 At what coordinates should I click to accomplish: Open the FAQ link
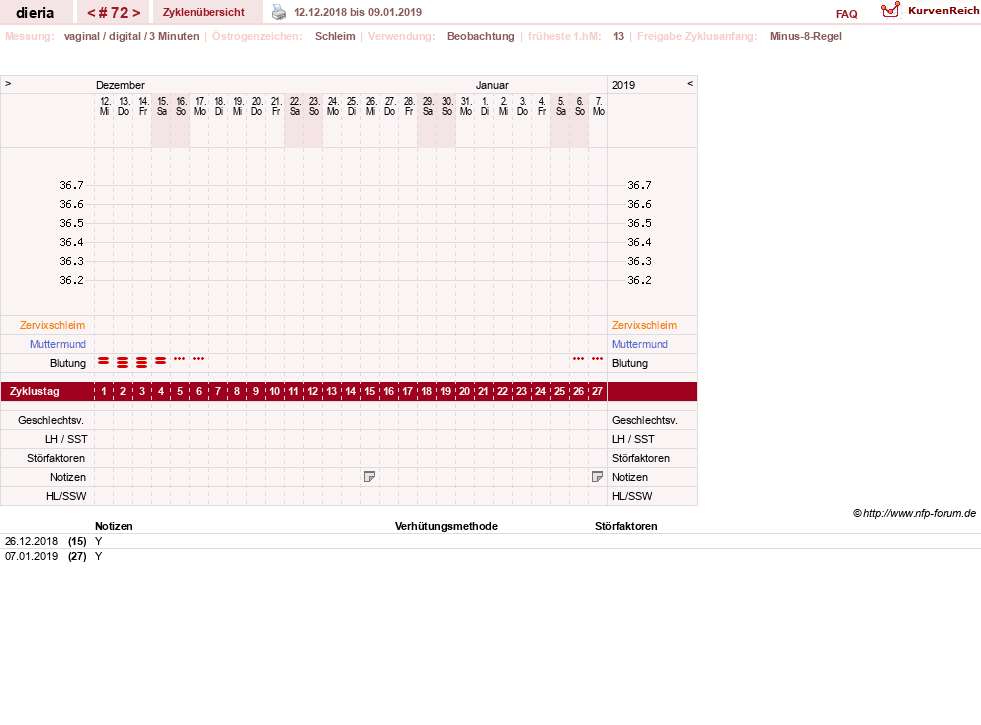(x=846, y=14)
